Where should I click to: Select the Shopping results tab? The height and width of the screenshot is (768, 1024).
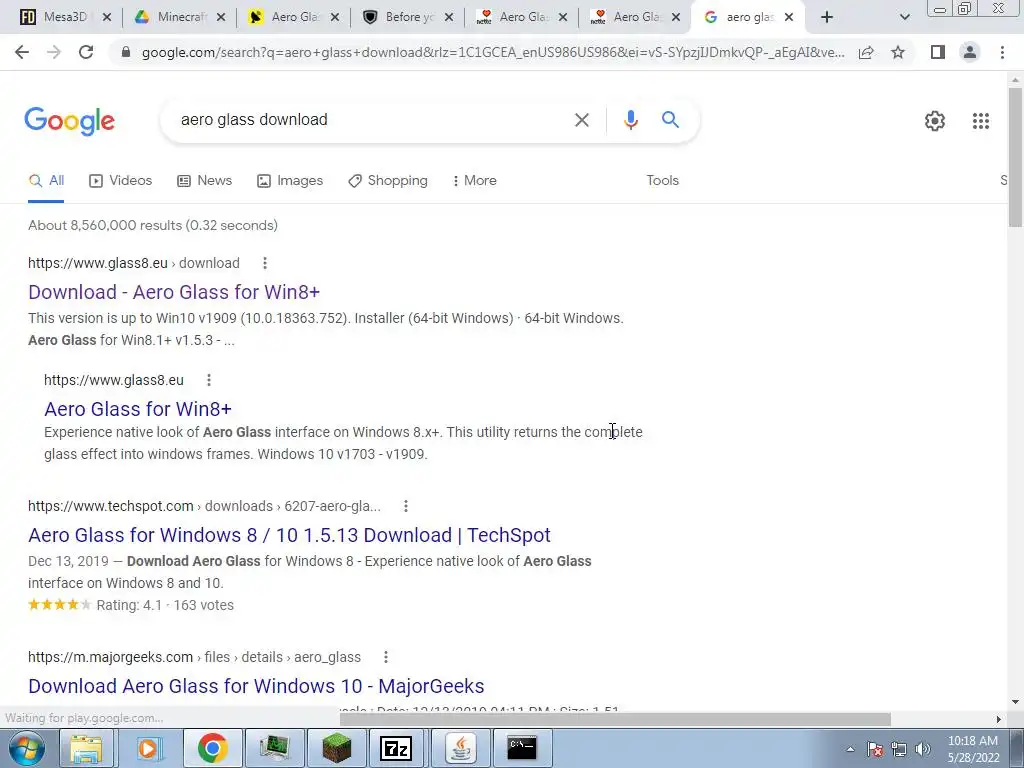click(388, 181)
